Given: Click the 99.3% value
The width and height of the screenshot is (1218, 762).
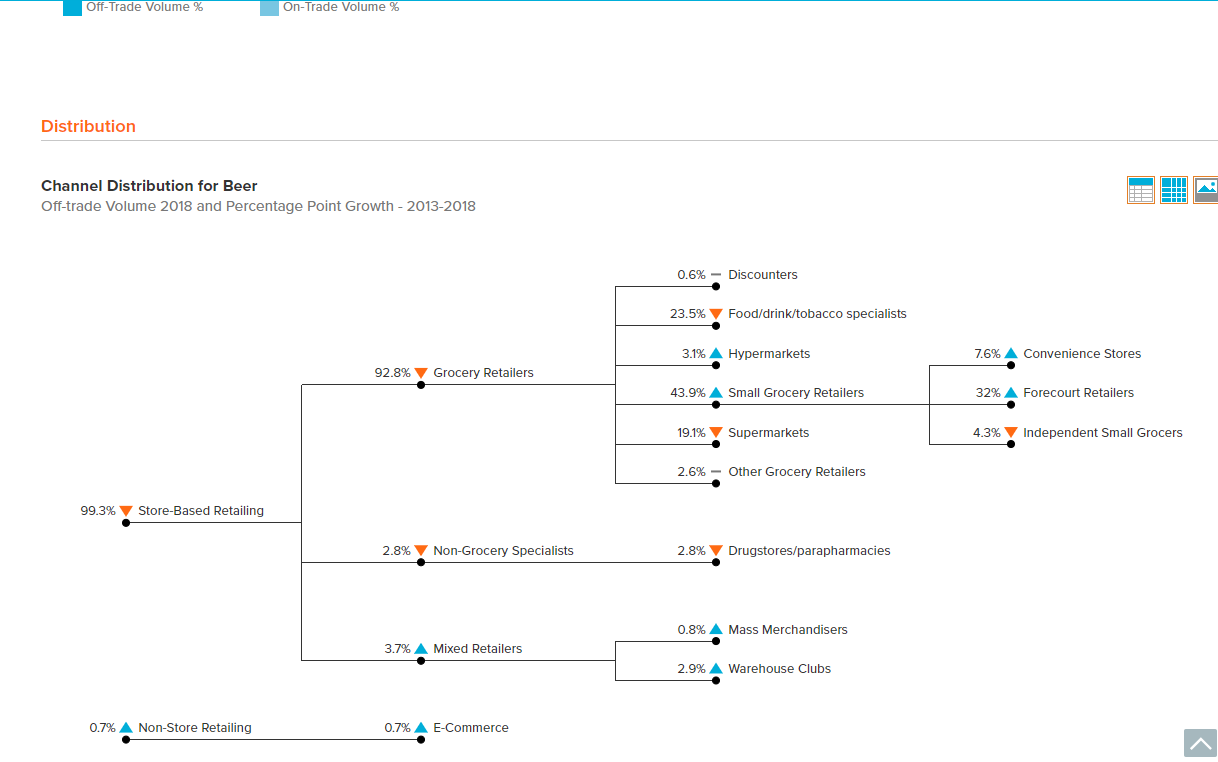Looking at the screenshot, I should [x=98, y=511].
